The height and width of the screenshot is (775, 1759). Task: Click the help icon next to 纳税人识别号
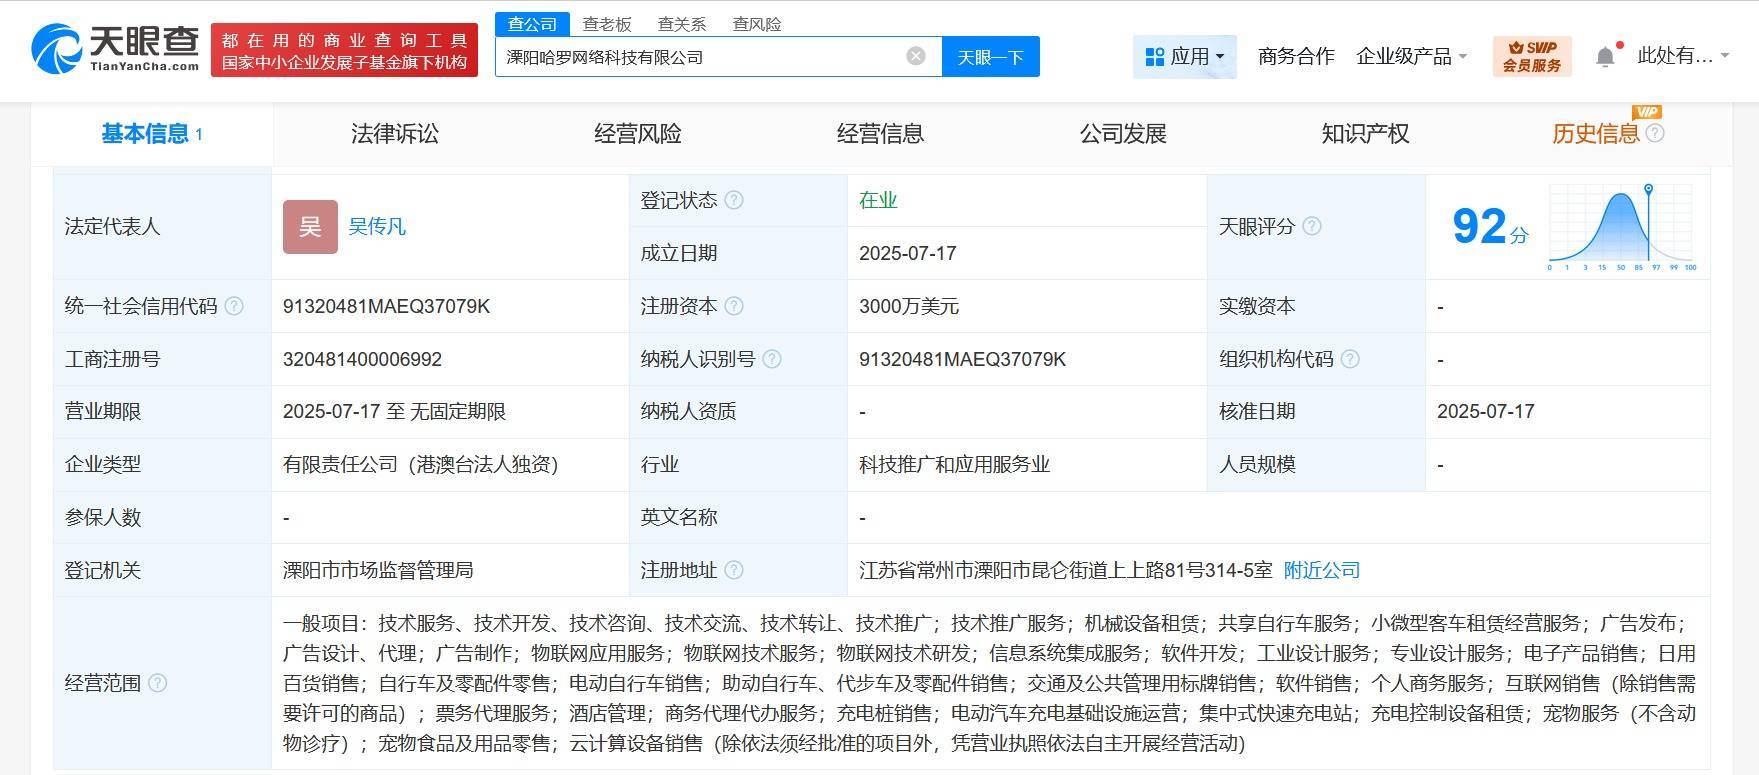(772, 359)
